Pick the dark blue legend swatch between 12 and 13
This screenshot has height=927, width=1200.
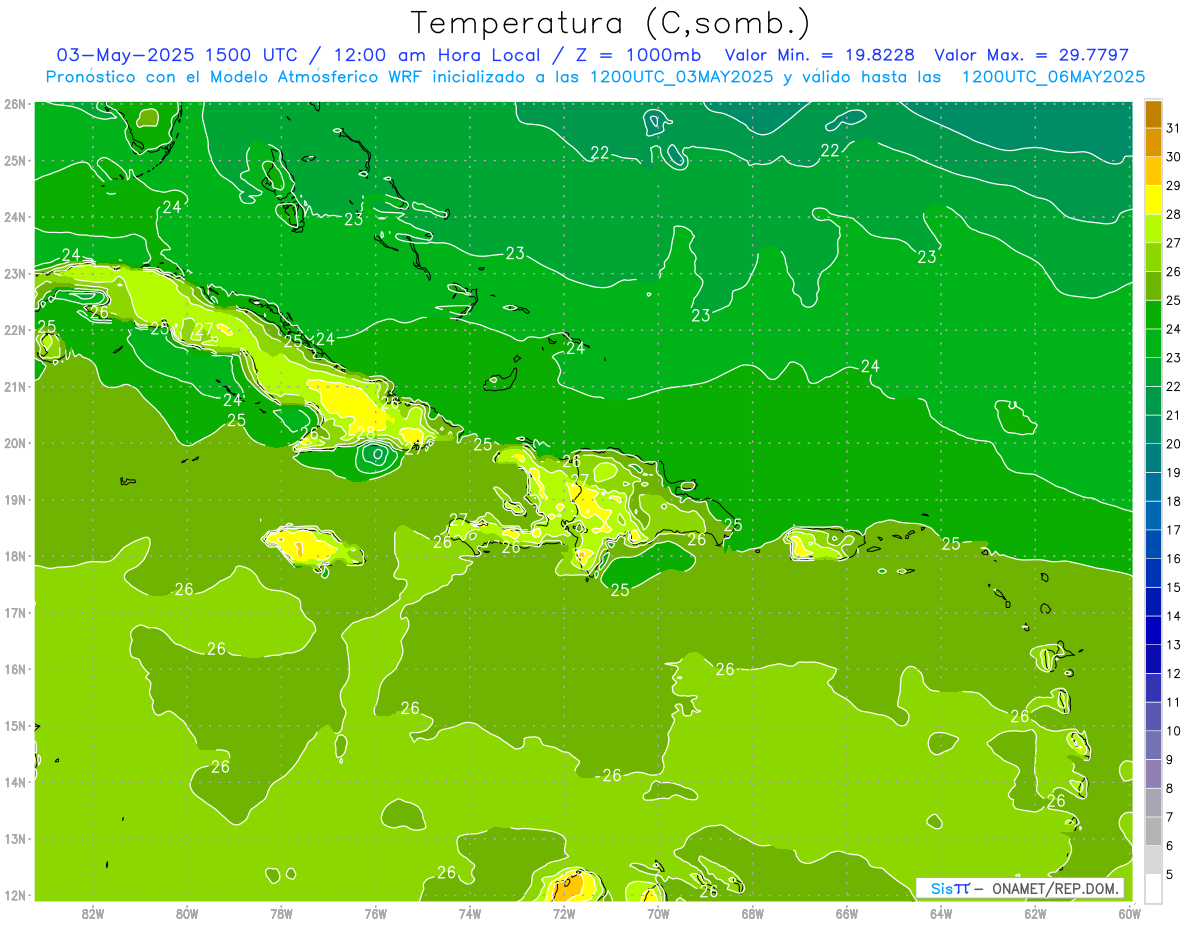click(1153, 659)
